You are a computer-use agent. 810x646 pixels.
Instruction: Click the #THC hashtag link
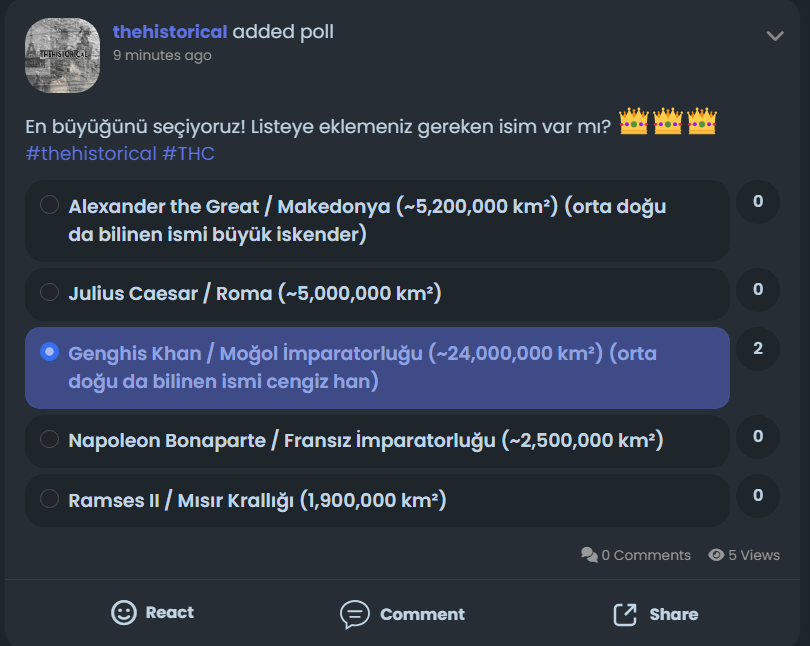tap(189, 154)
